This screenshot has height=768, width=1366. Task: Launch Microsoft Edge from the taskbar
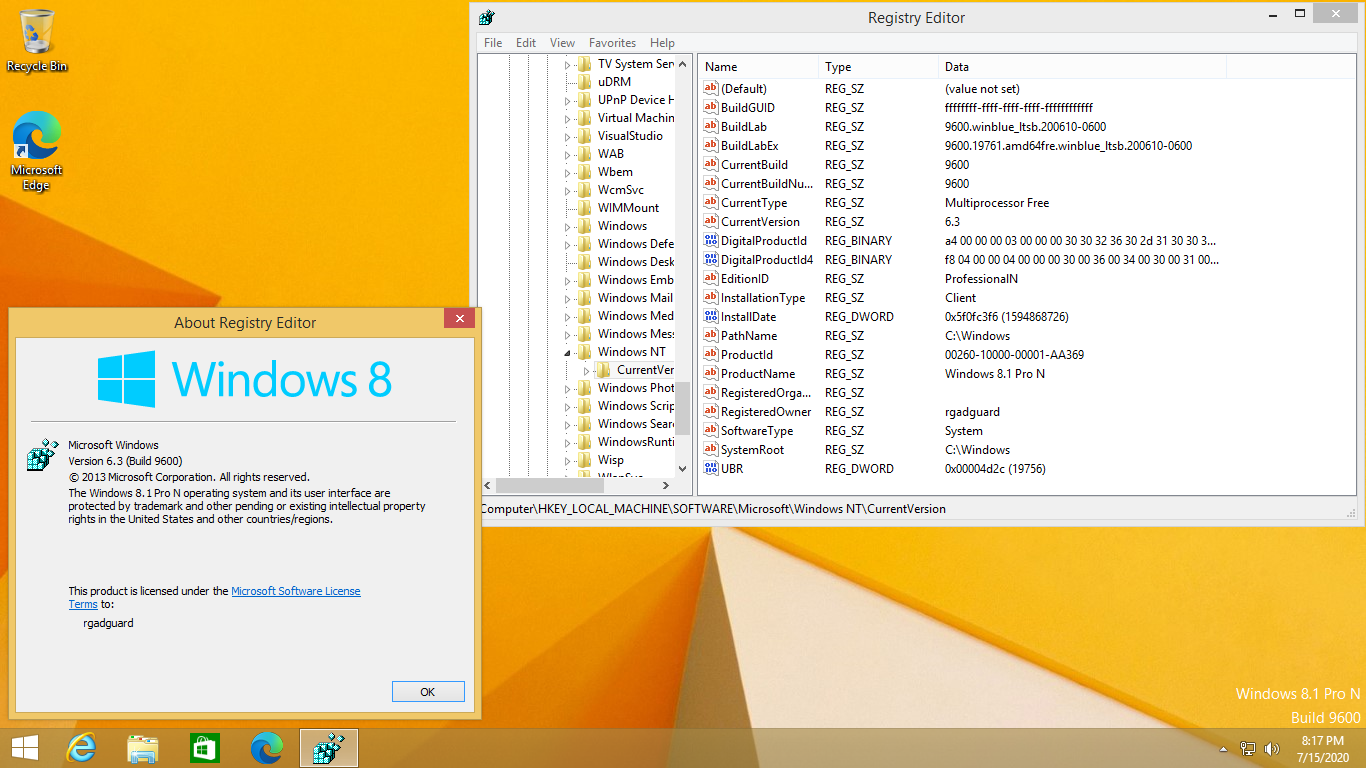(x=267, y=748)
